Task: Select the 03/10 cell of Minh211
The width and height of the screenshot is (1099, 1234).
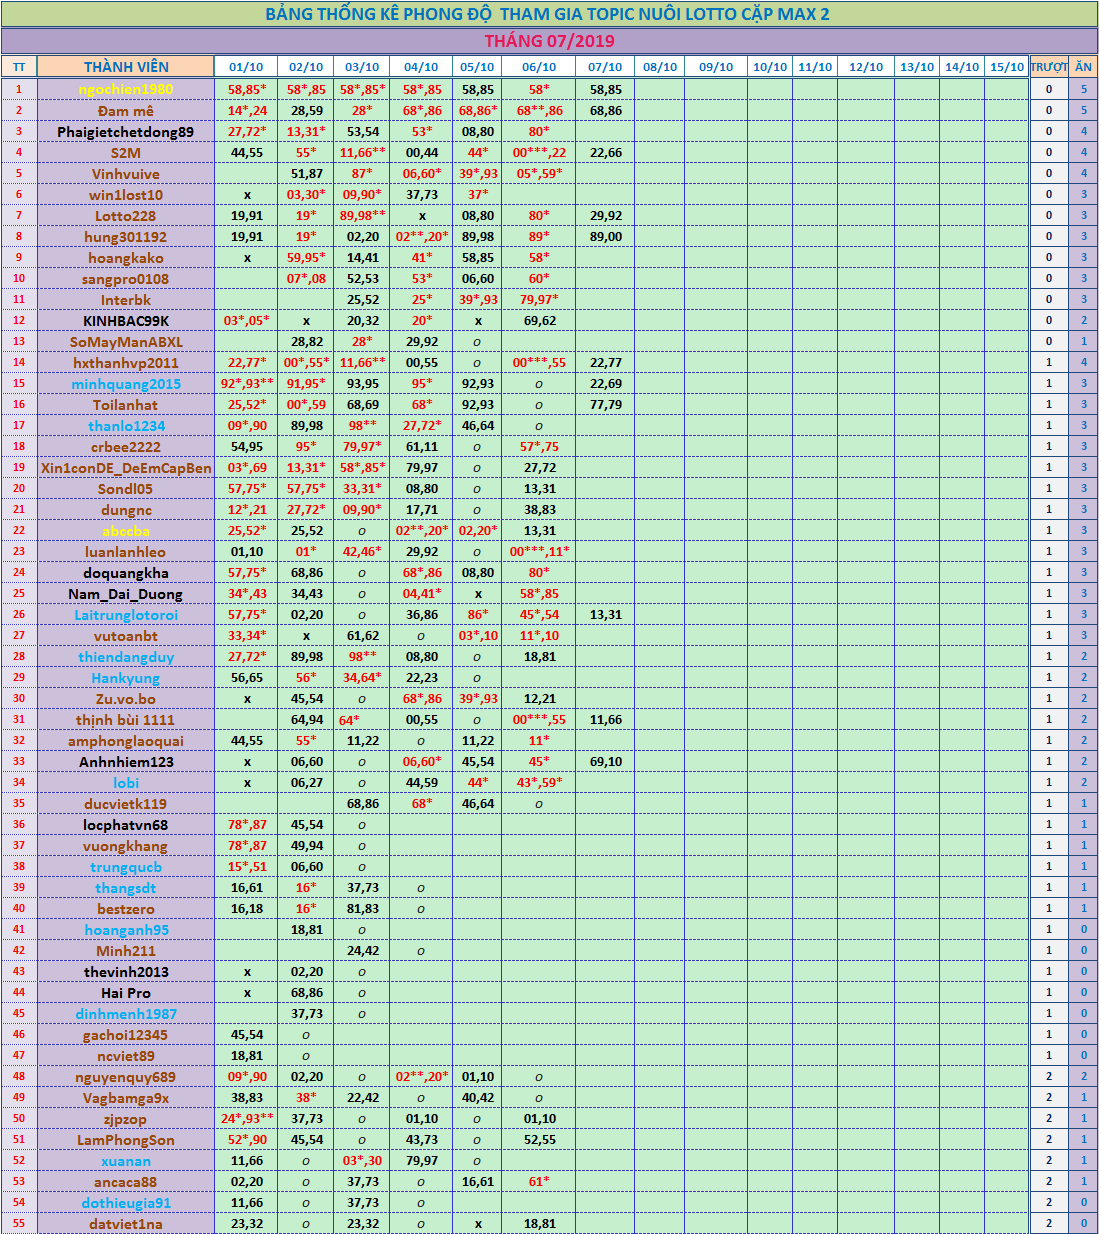Action: point(362,950)
